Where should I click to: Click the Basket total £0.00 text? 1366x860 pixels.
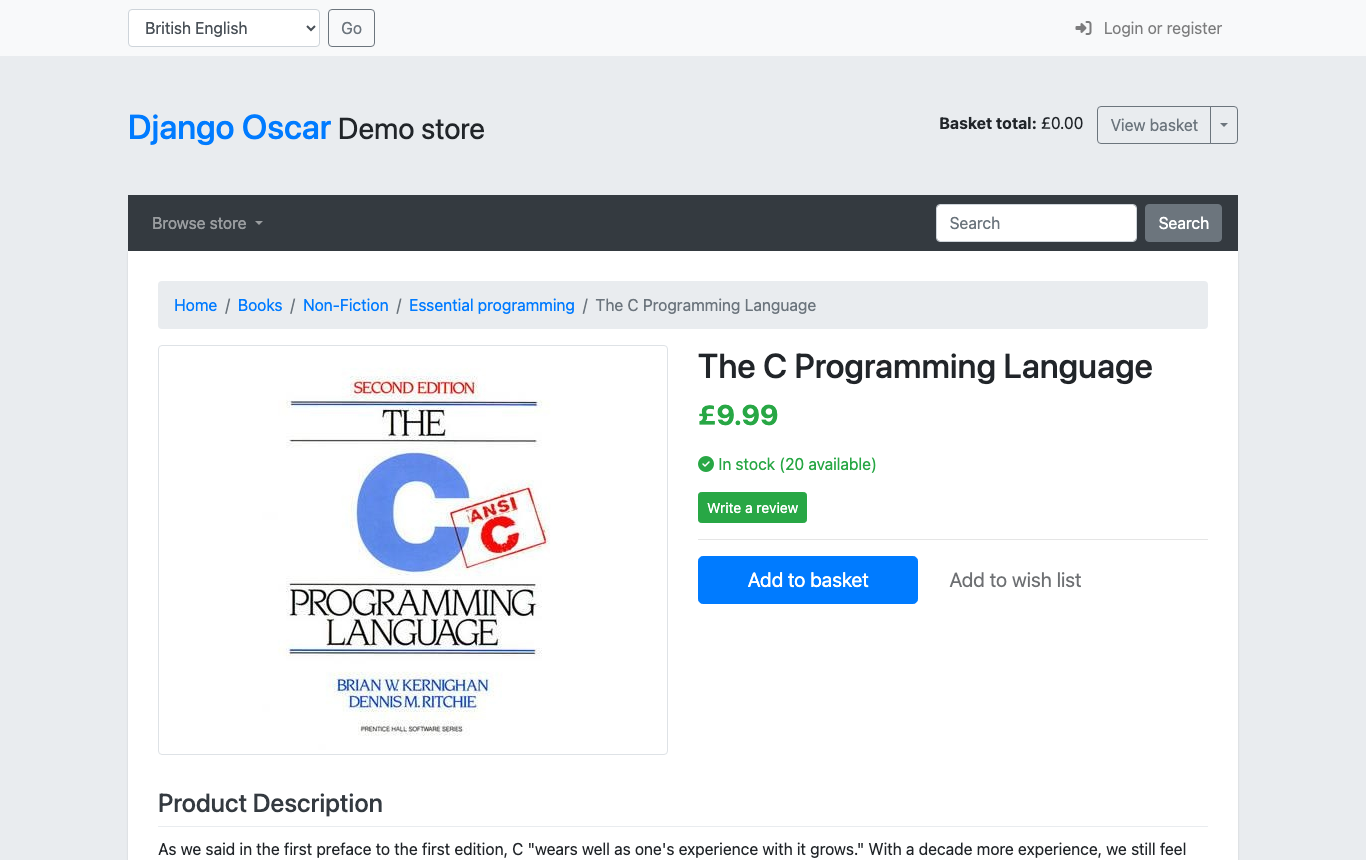(x=1011, y=124)
